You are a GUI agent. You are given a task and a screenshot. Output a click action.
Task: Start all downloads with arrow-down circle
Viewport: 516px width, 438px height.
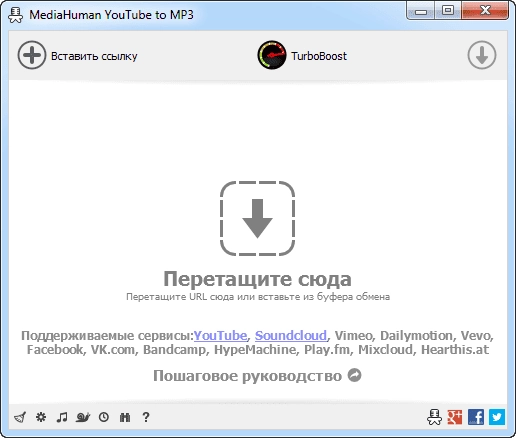coord(482,55)
